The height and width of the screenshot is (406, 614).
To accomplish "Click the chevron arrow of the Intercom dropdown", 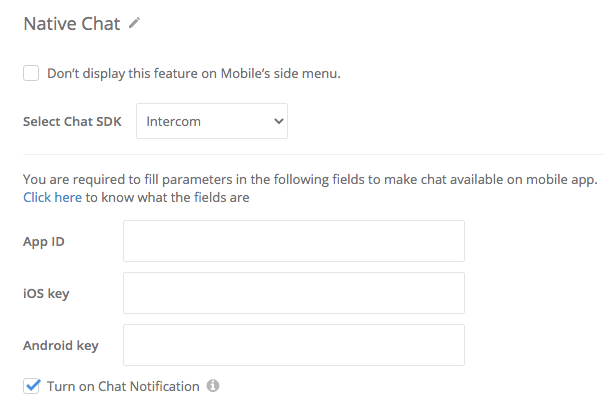I will [x=278, y=121].
